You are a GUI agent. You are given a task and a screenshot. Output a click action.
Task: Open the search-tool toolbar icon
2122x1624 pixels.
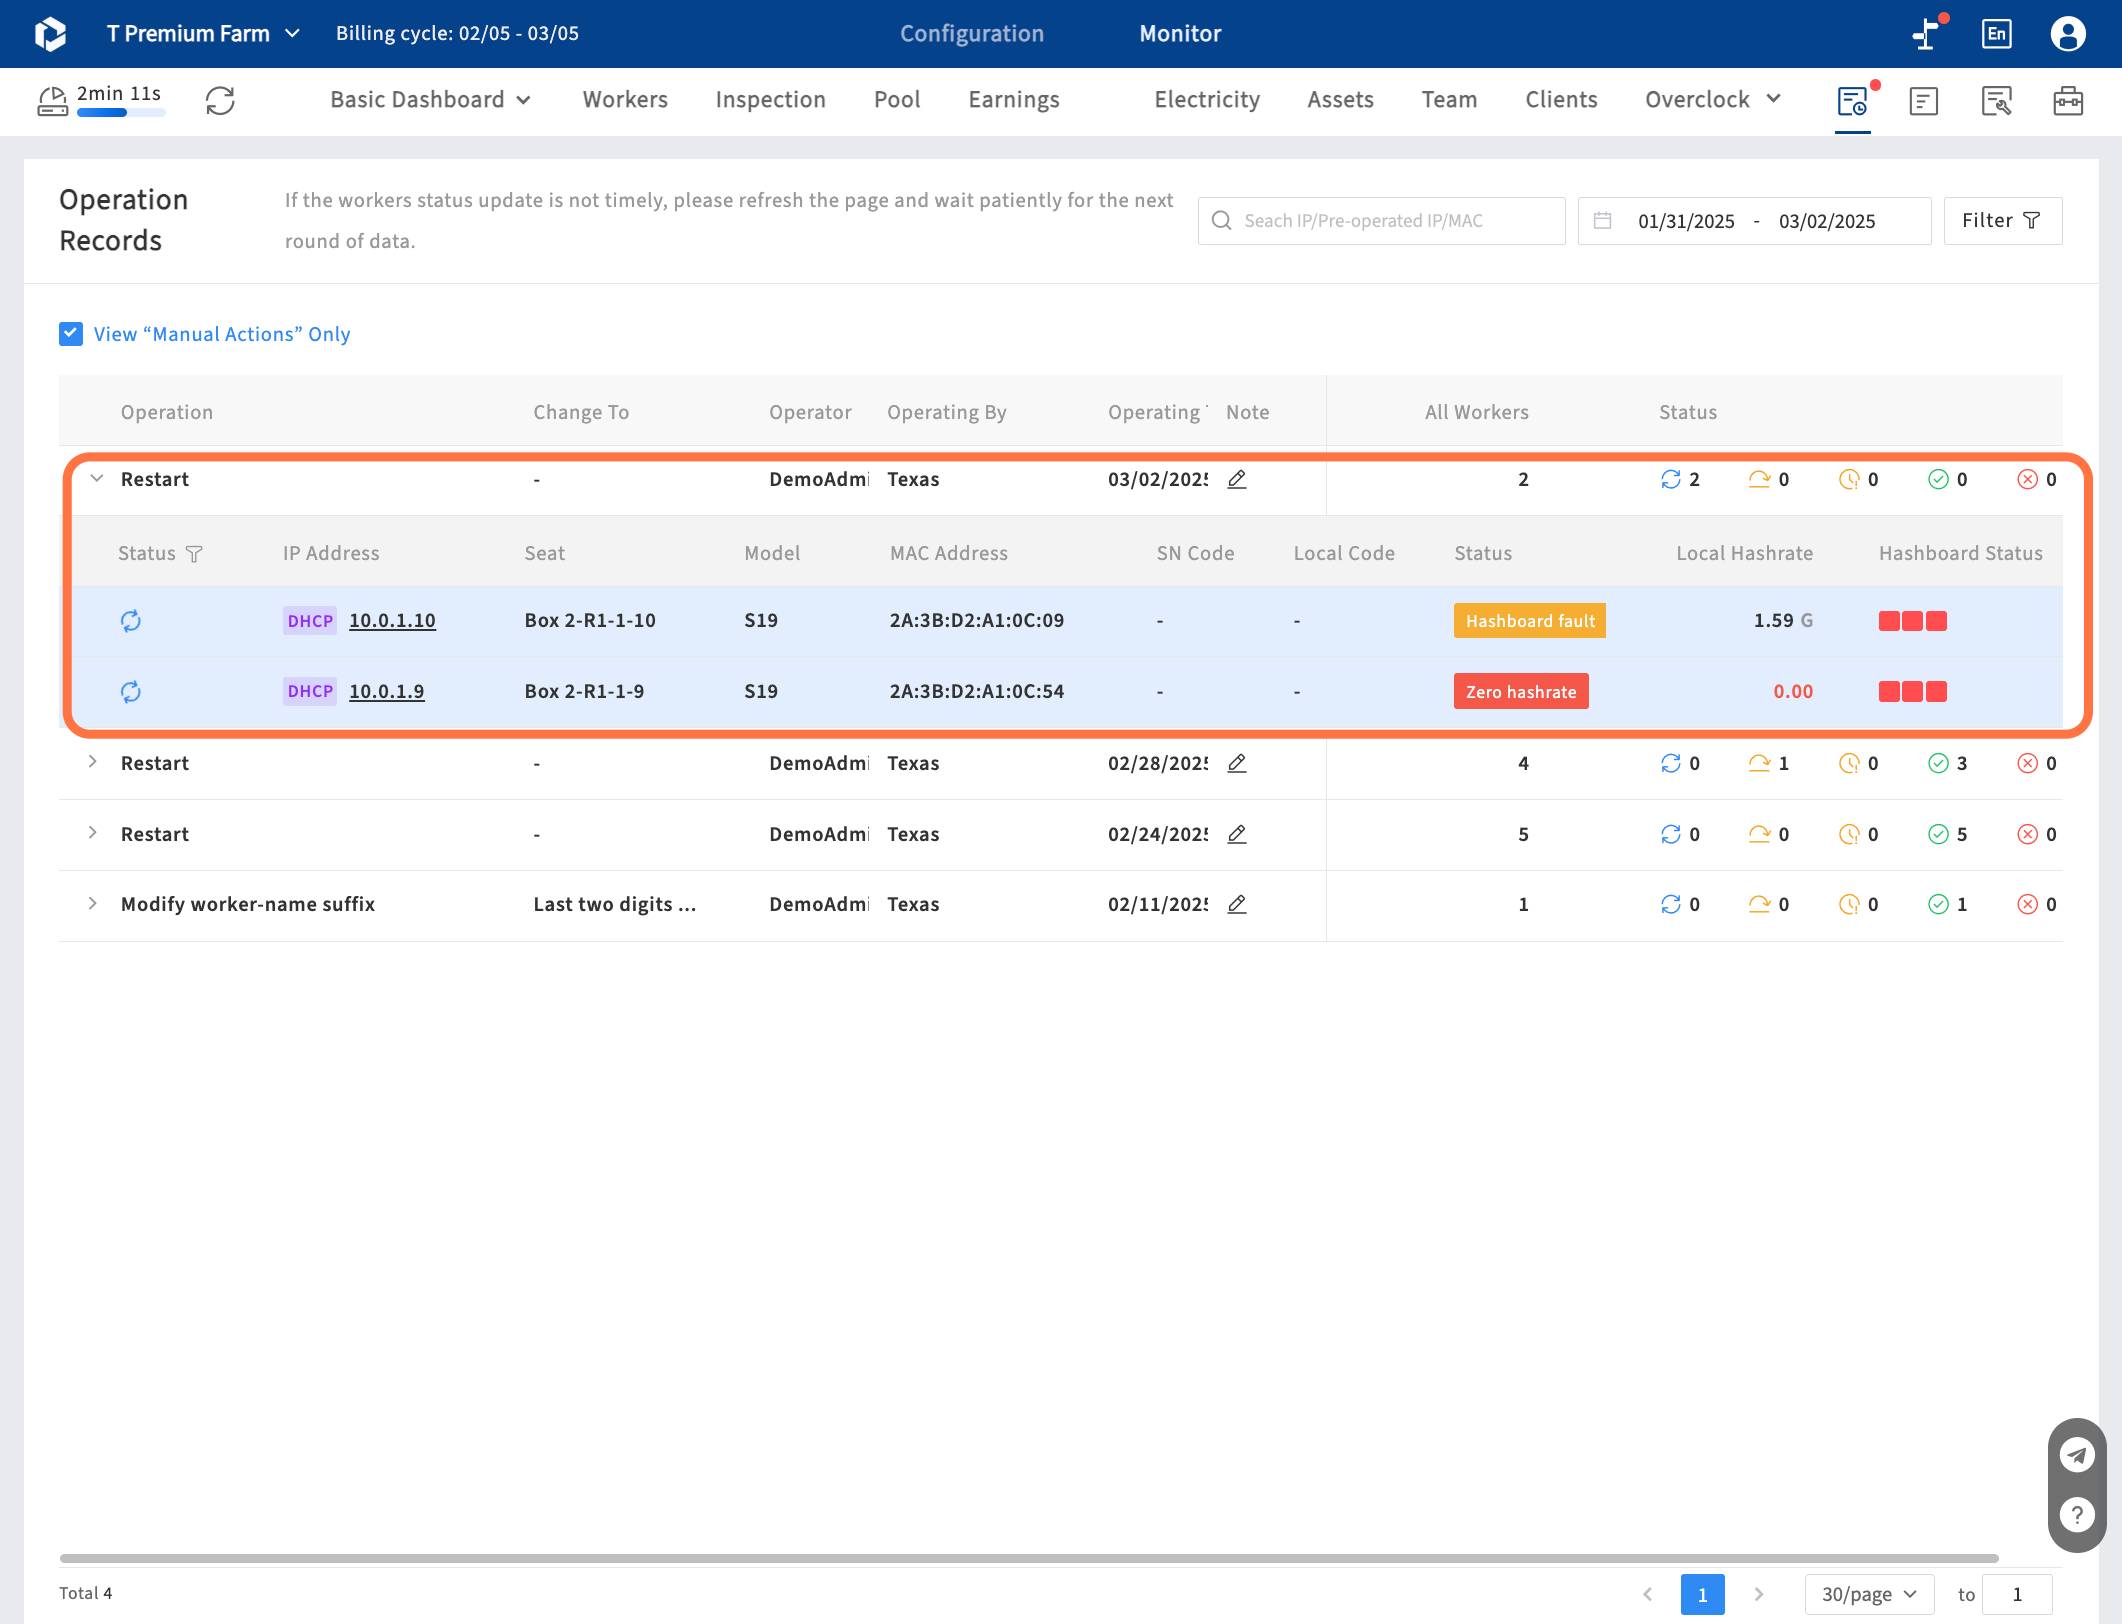(1996, 101)
